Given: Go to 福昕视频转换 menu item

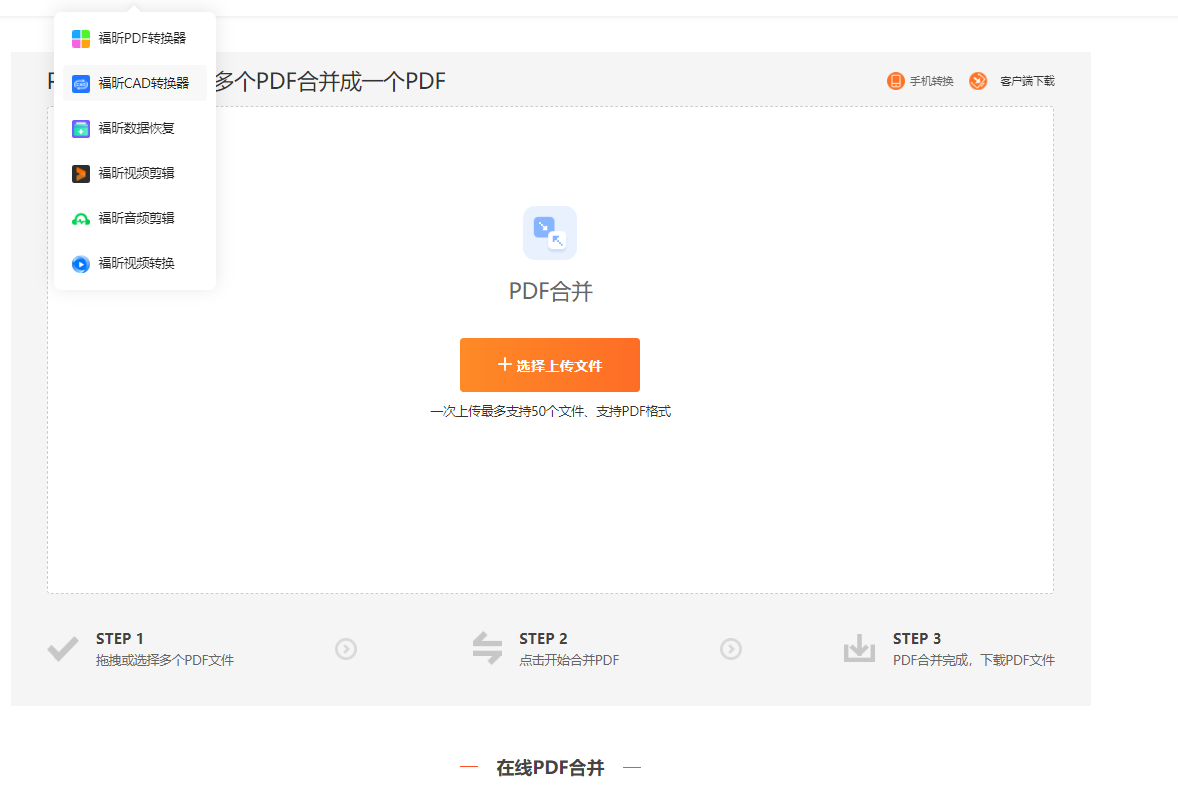Looking at the screenshot, I should point(134,264).
